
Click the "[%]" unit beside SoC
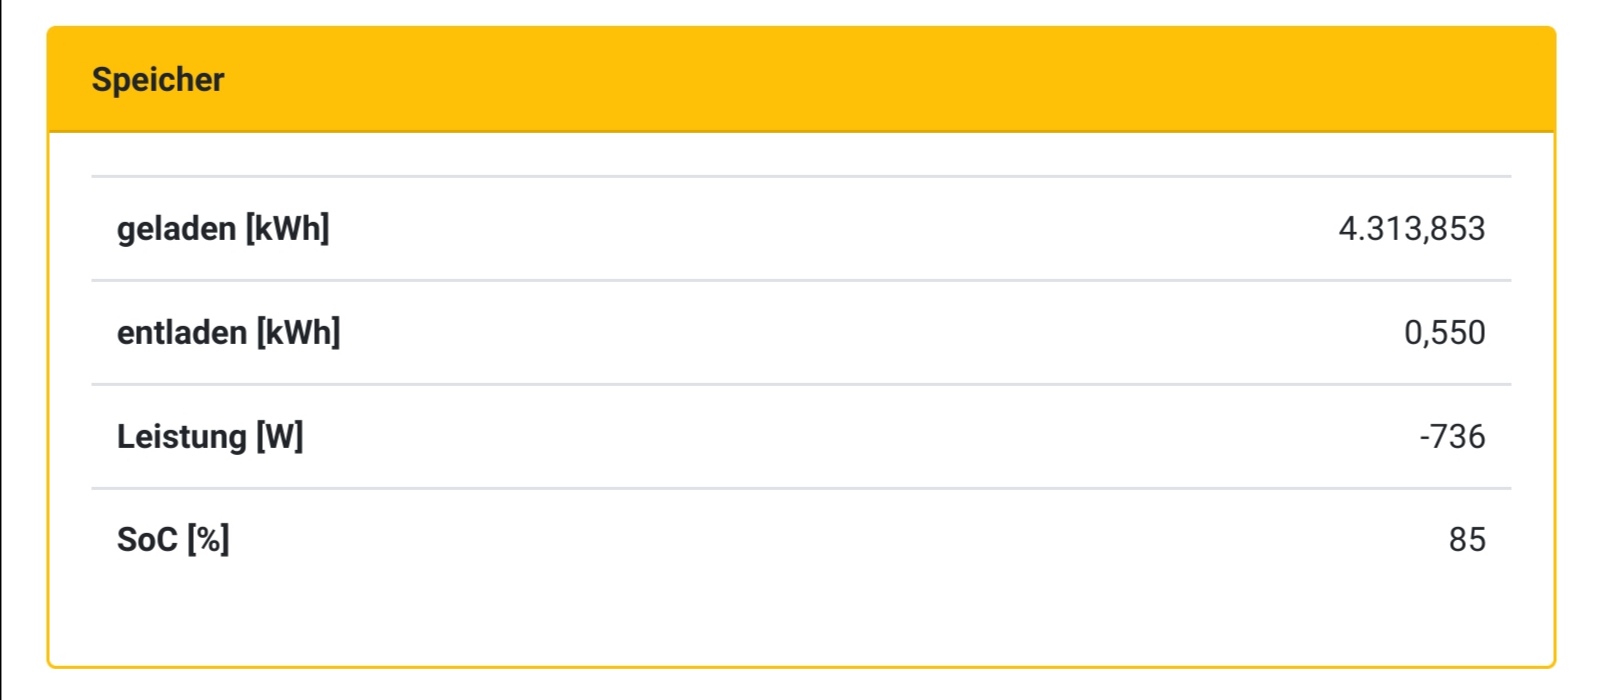(208, 540)
